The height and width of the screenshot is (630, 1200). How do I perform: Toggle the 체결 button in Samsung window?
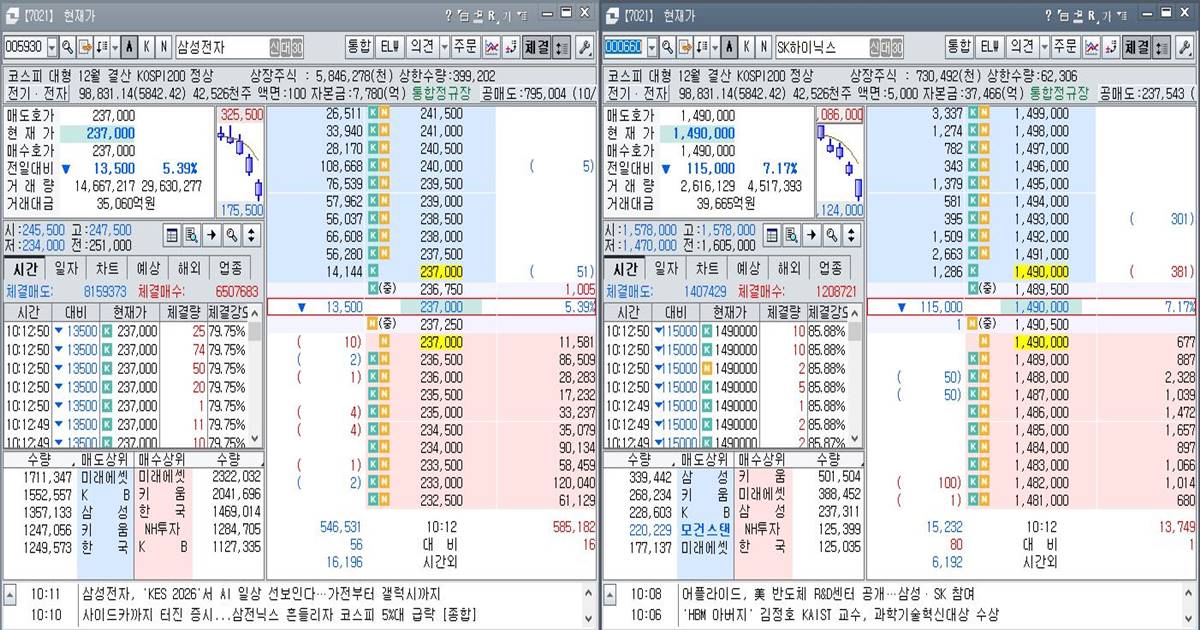point(537,47)
